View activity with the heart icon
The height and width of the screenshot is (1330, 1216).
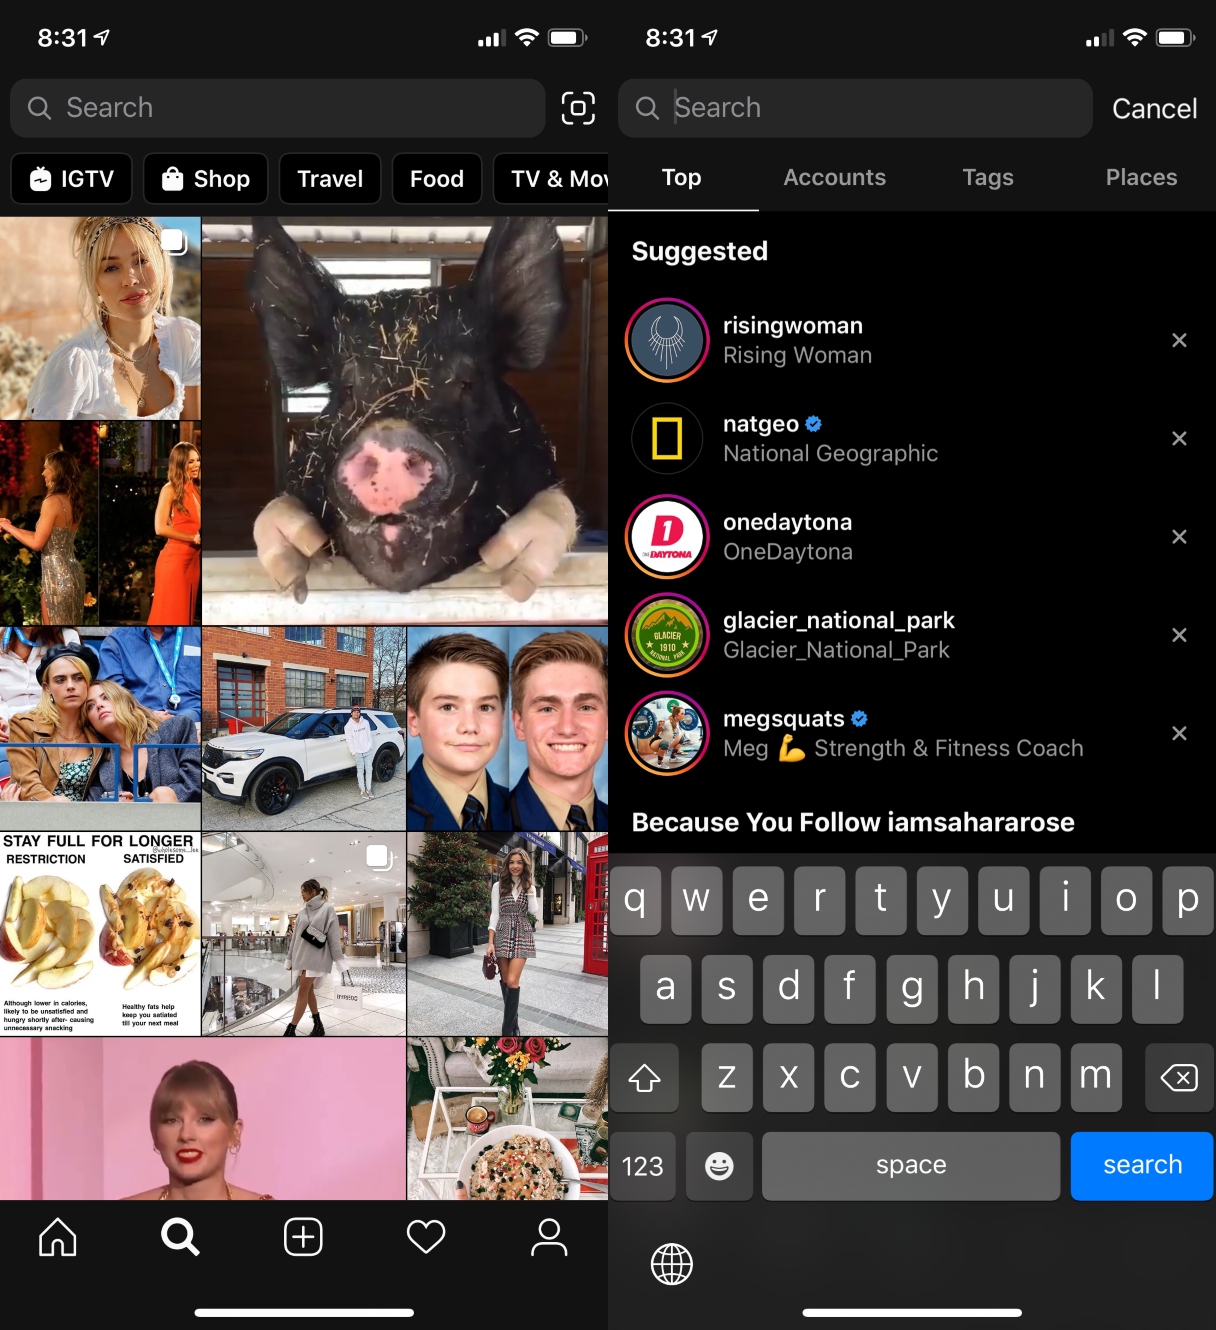tap(425, 1237)
